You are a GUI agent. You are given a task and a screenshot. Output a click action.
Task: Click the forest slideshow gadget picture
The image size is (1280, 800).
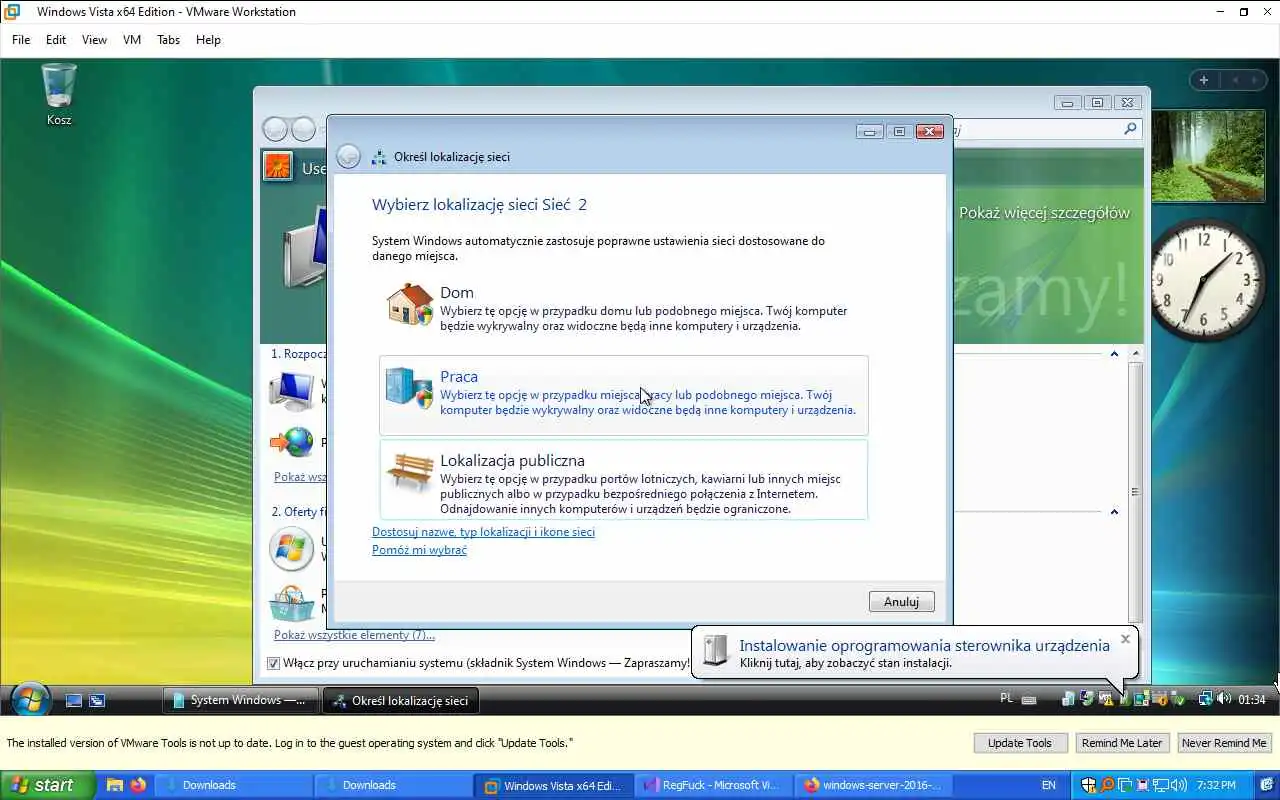1208,156
